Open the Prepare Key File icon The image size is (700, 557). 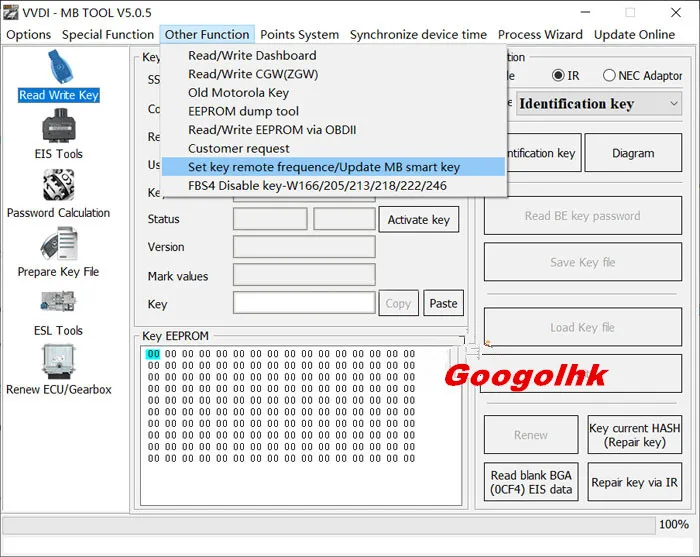(58, 244)
